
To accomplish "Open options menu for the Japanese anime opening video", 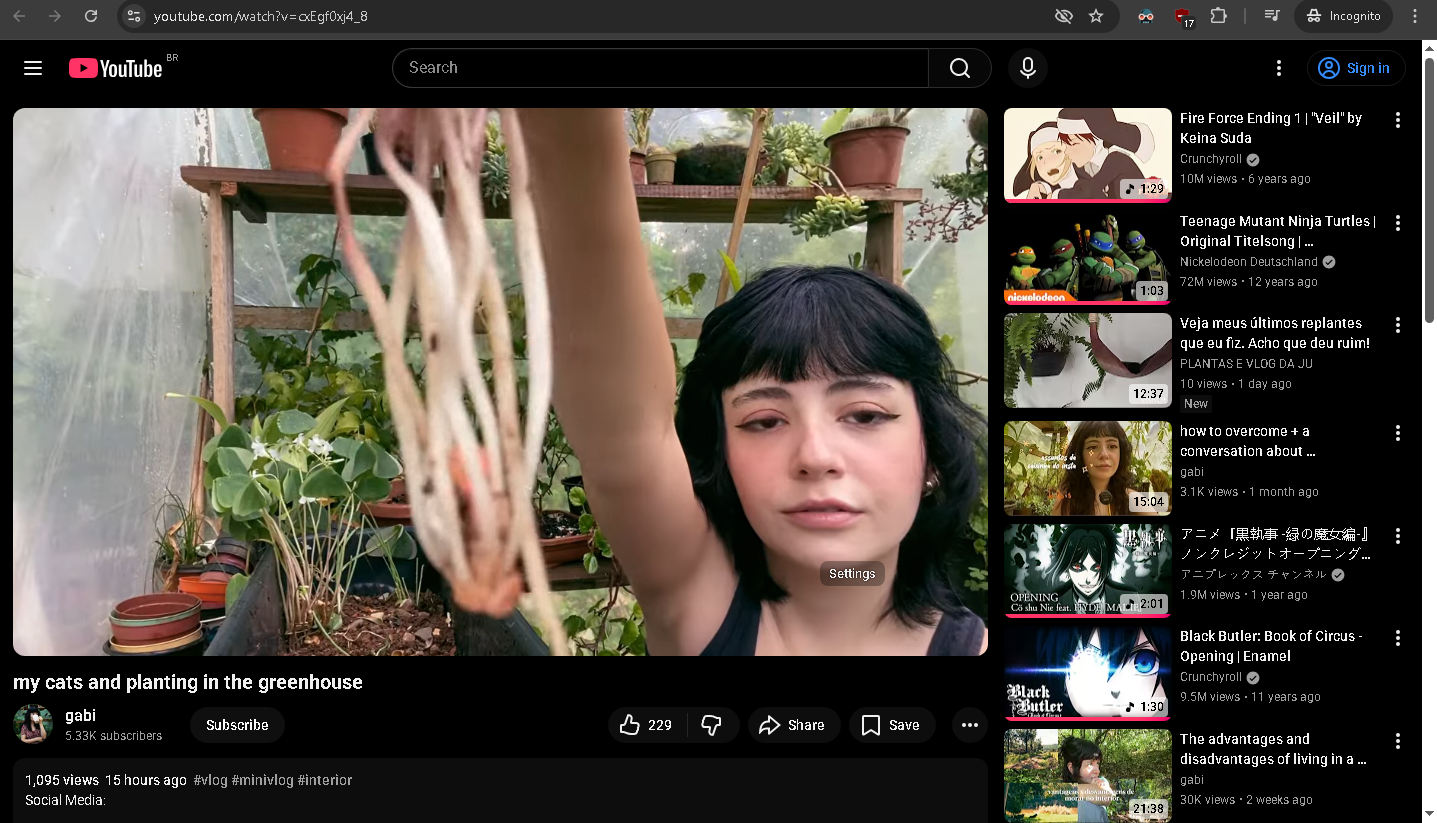I will [1398, 536].
